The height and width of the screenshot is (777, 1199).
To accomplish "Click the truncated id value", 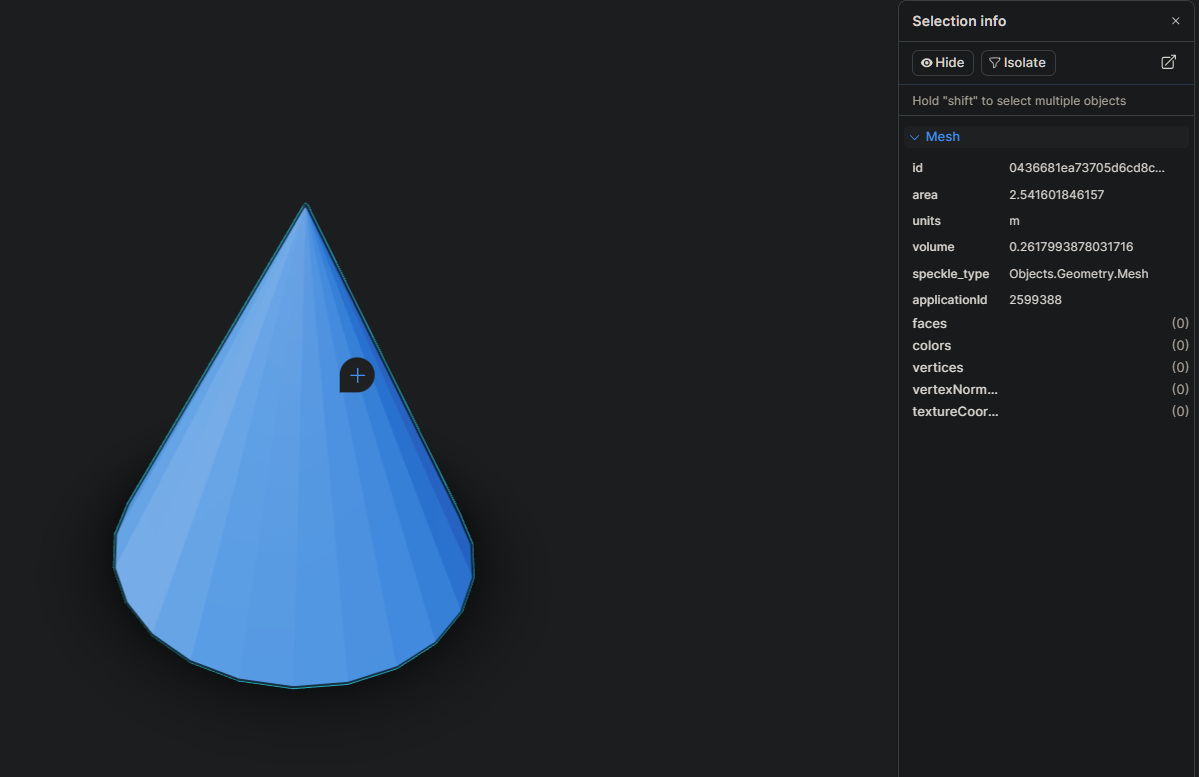I will (x=1086, y=168).
